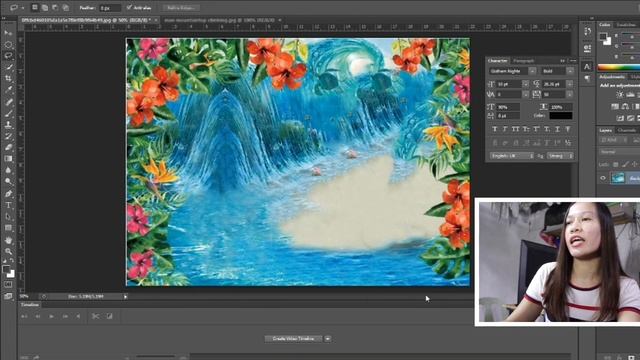
Task: Click the Create Video Timeline button
Action: point(293,339)
